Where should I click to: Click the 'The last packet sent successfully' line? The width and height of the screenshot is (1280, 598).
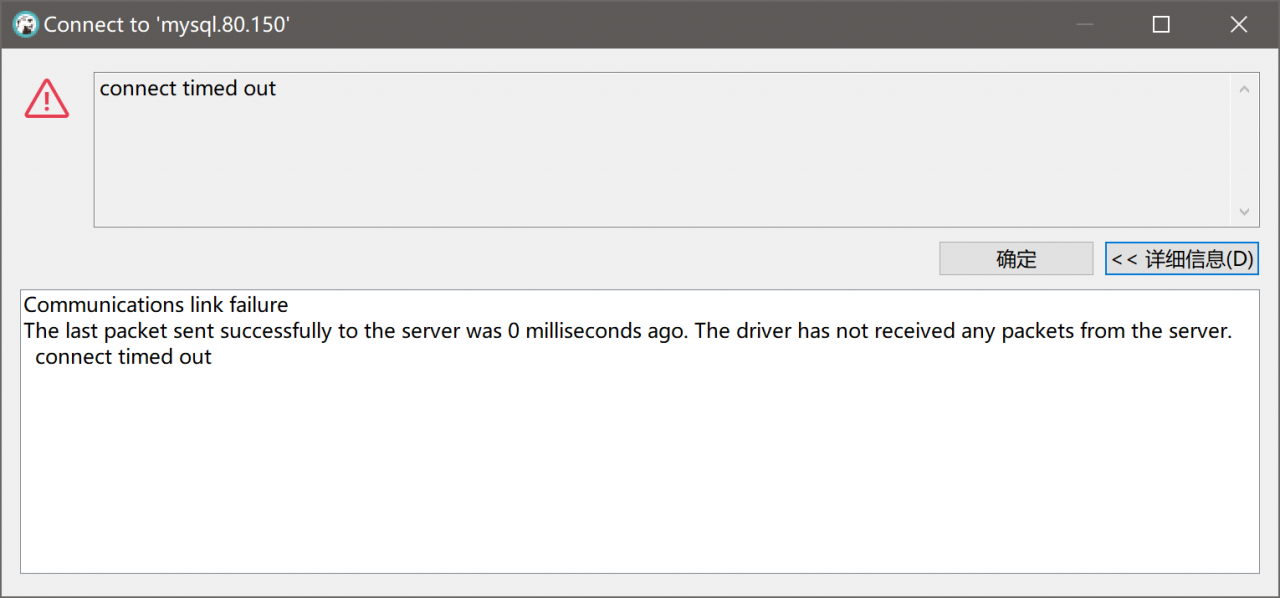[x=628, y=331]
